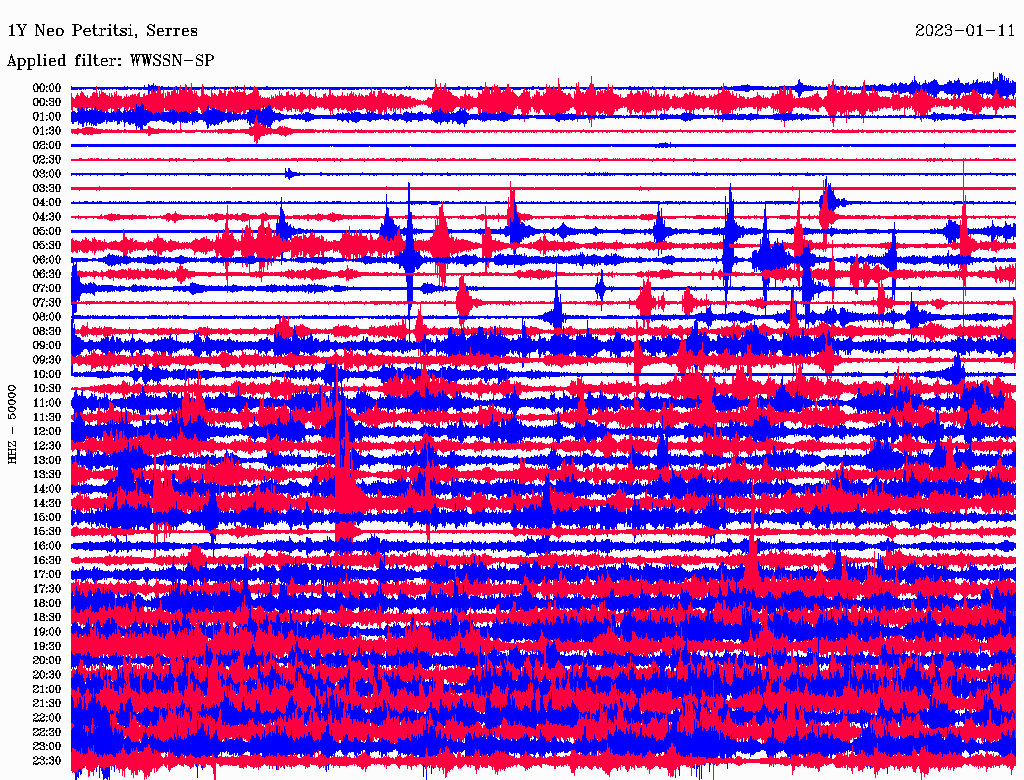Select the date label 2023-01-11

965,31
